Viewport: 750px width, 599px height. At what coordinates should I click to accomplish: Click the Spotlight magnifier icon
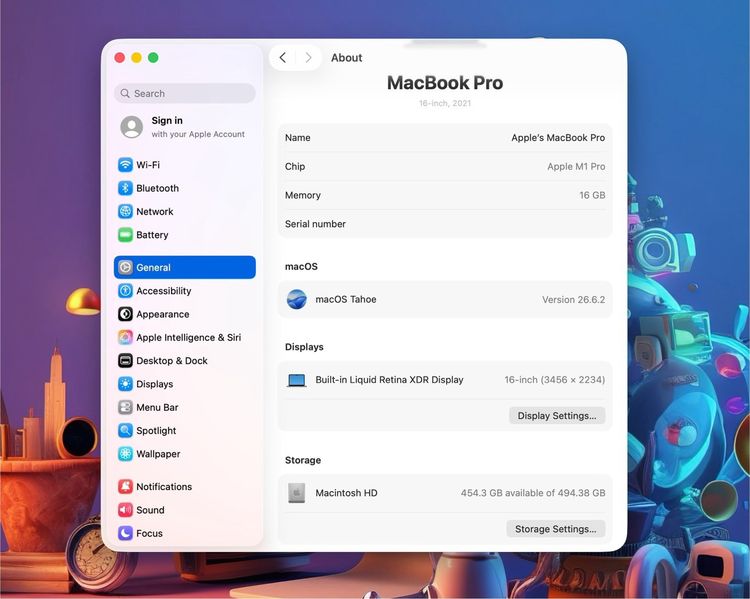[125, 431]
